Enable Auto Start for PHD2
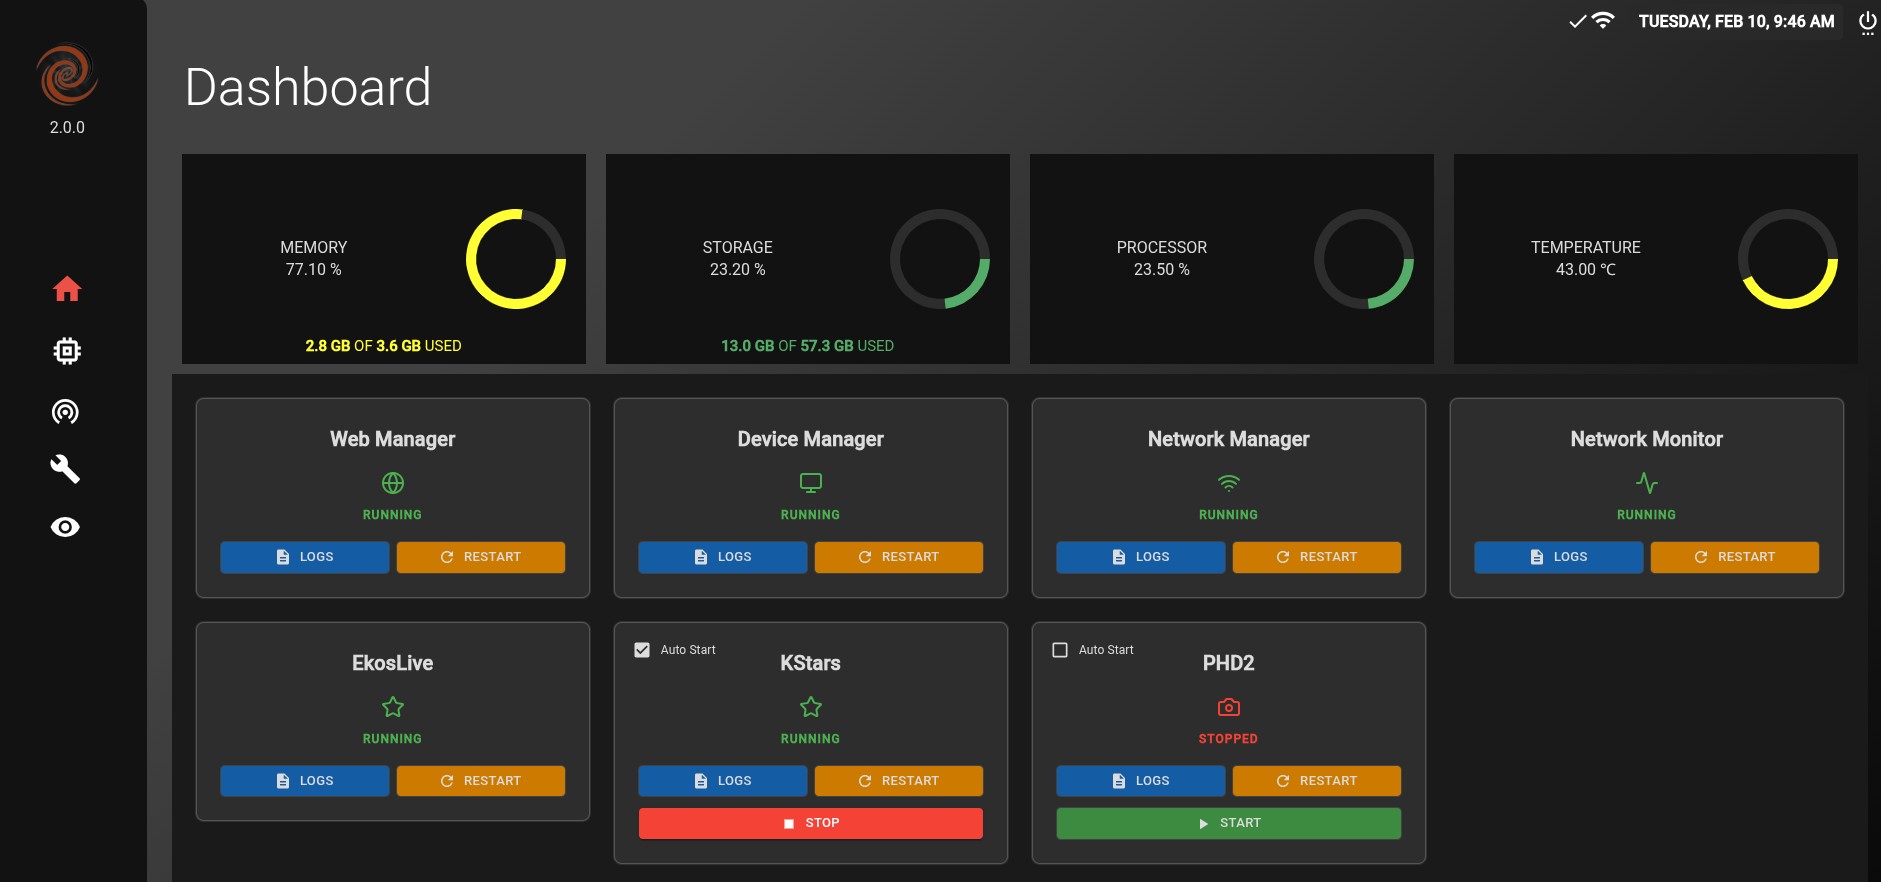Screen dimensions: 1881x882 1060,650
